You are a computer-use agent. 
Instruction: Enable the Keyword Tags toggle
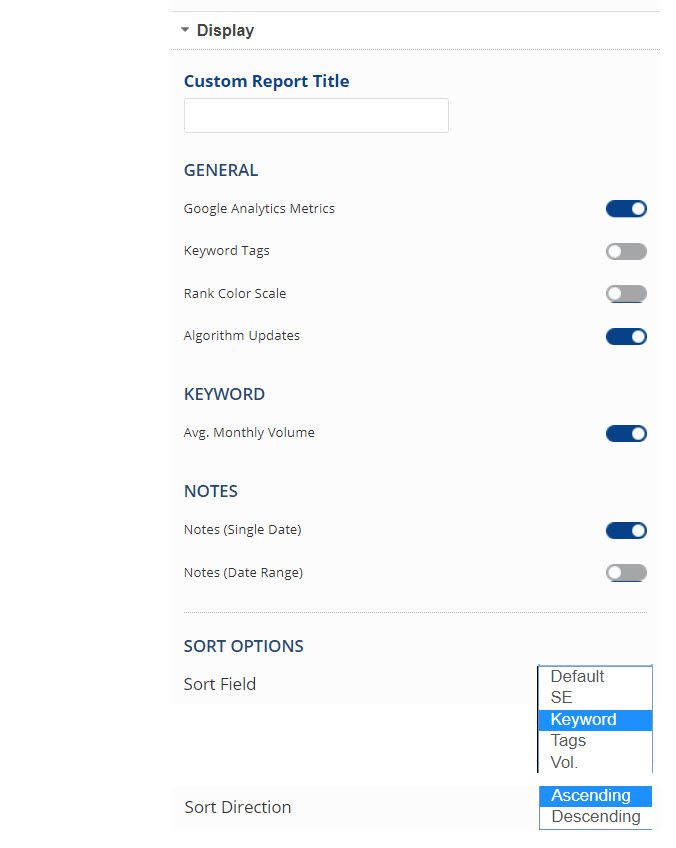pyautogui.click(x=626, y=251)
